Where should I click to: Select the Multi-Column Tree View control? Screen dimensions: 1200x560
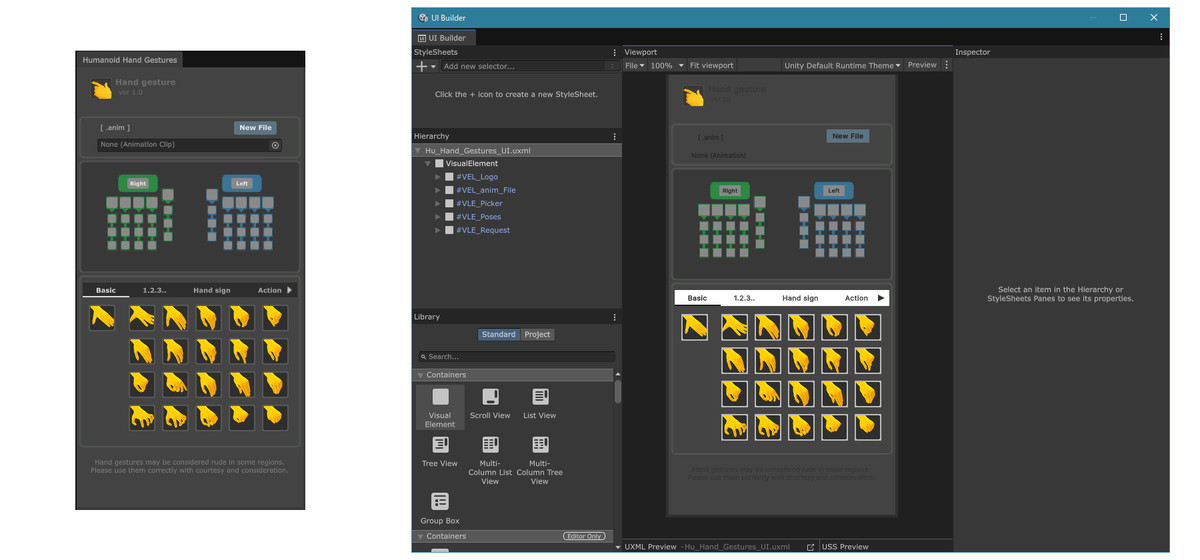540,460
